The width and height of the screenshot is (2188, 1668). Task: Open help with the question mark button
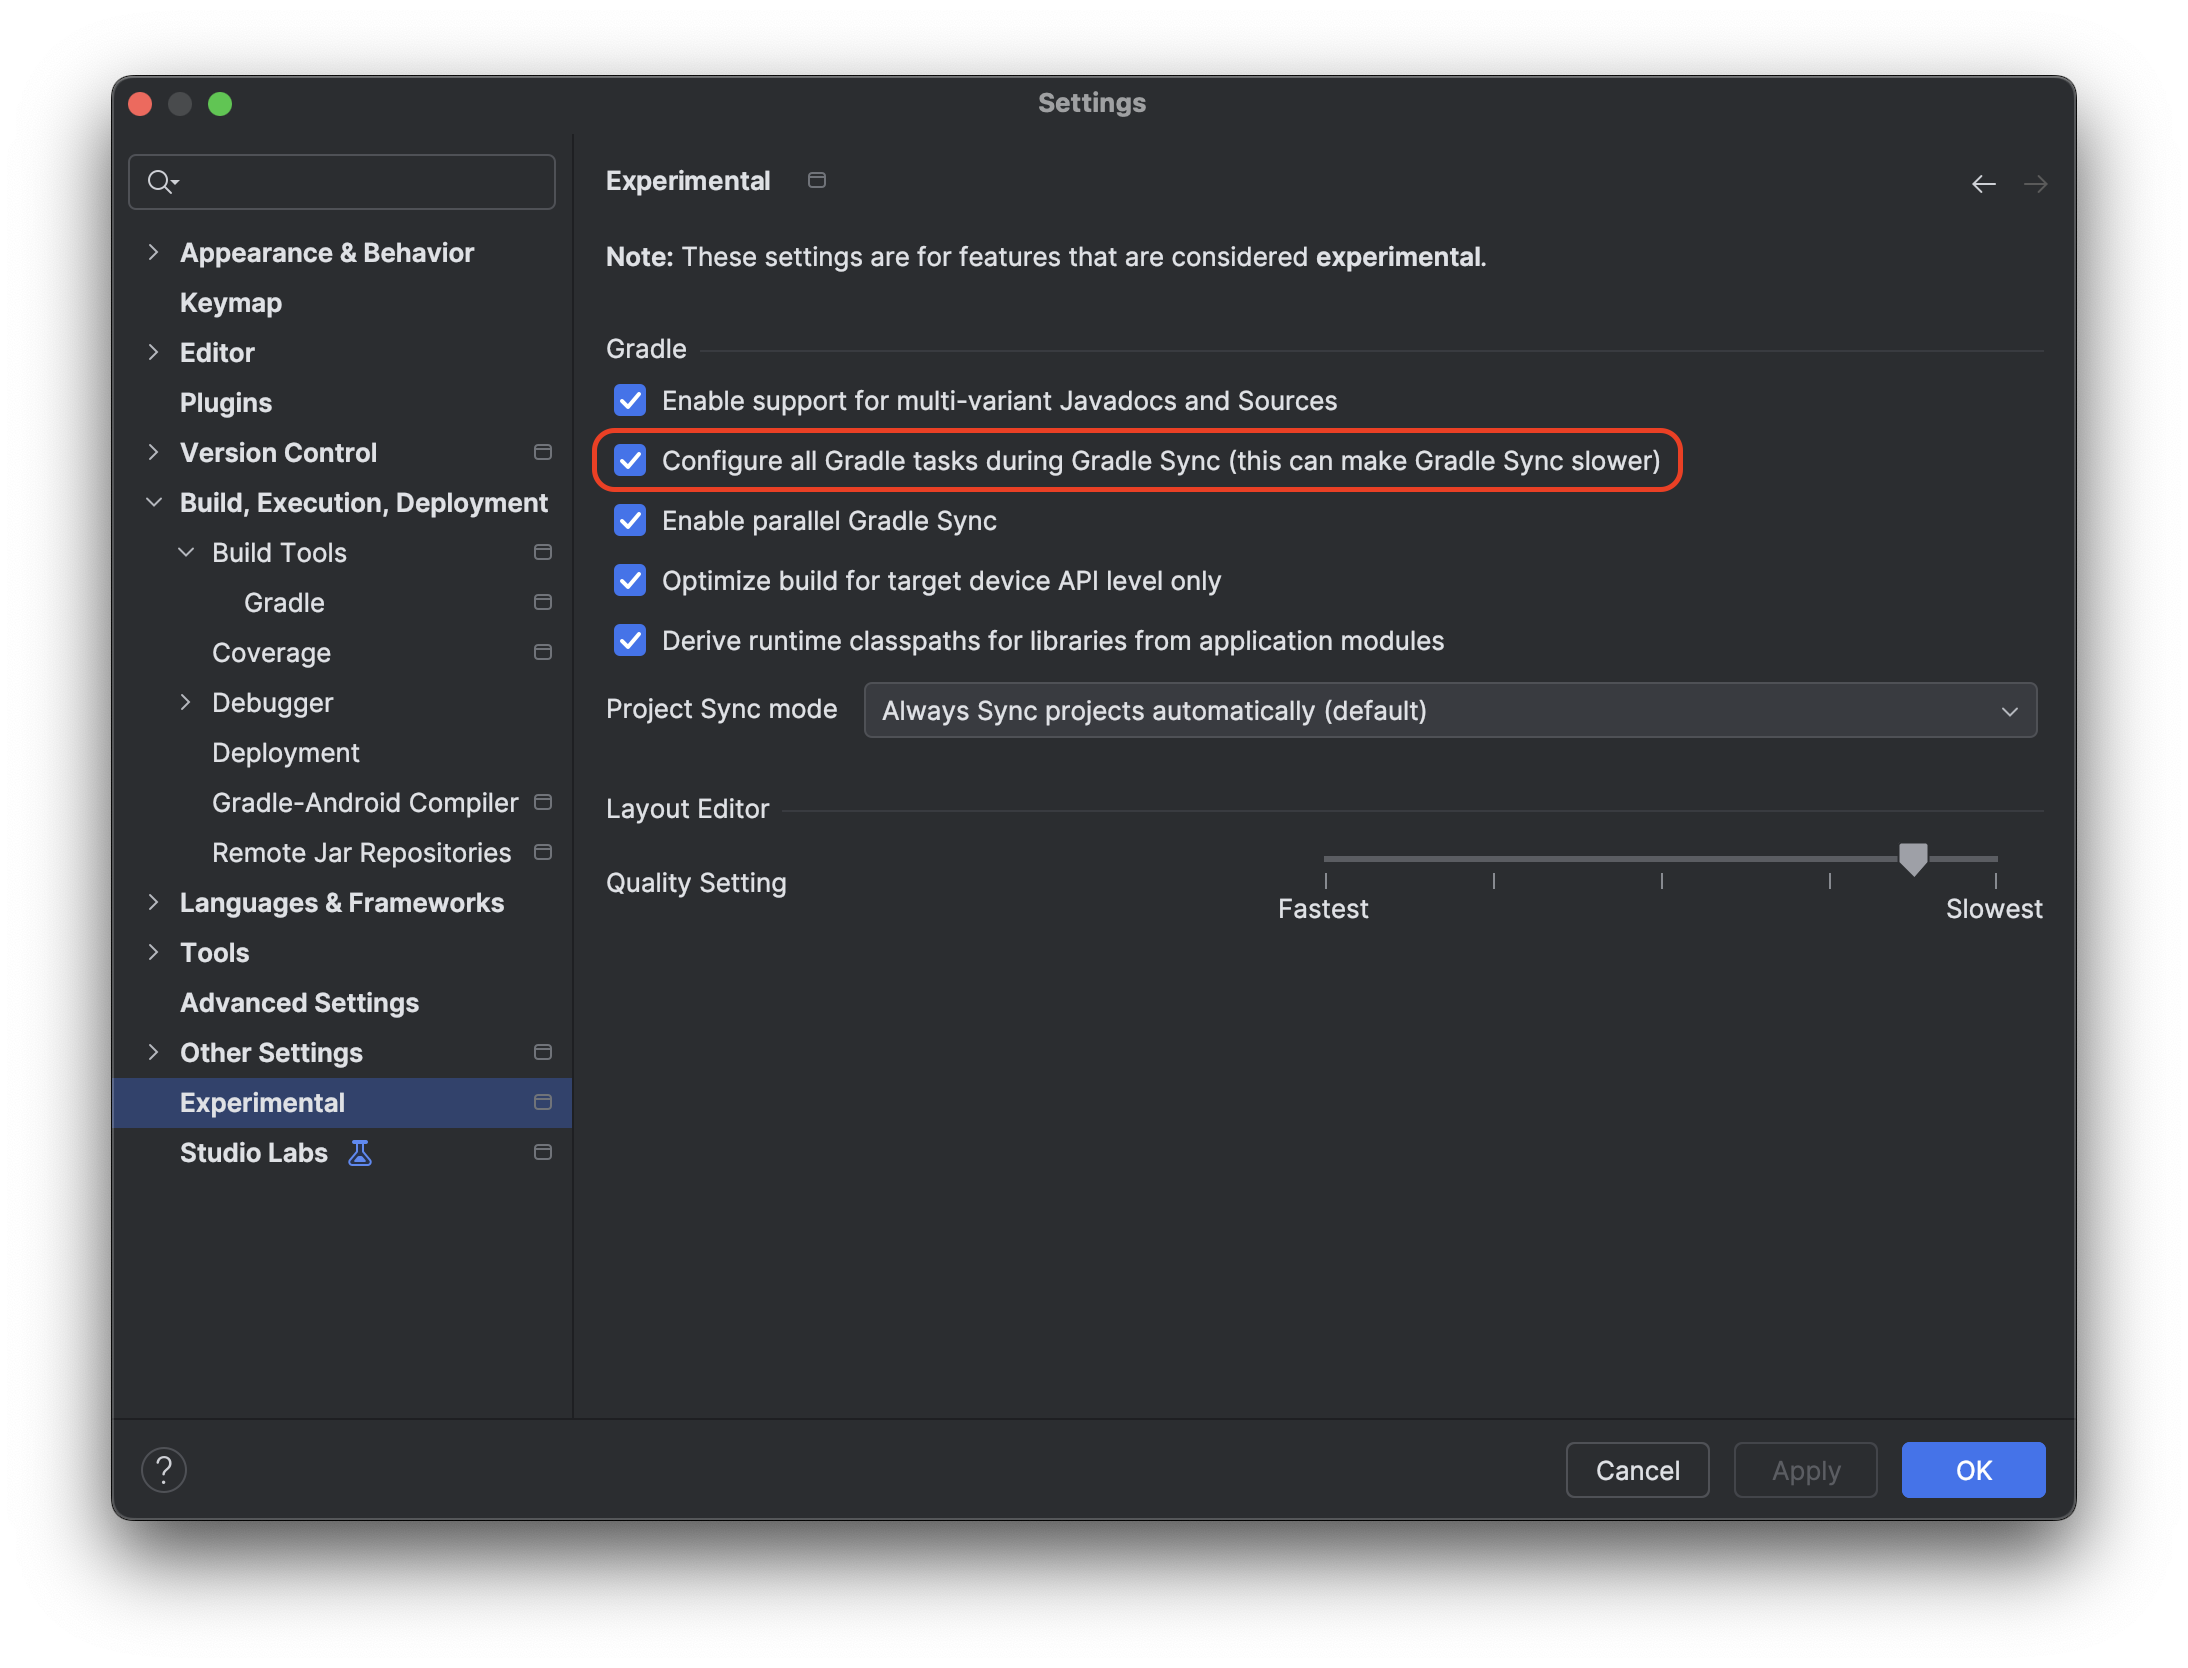pyautogui.click(x=164, y=1470)
